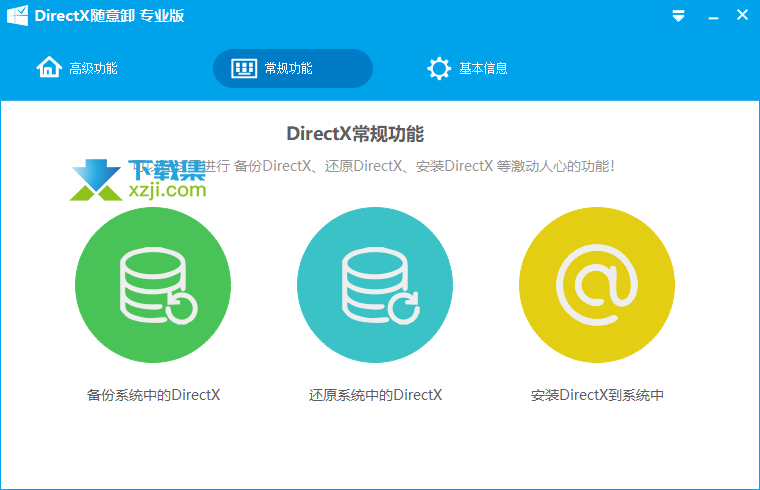Screen dimensions: 760x490
Task: Click the home icon beside 高级功能
Action: click(49, 67)
